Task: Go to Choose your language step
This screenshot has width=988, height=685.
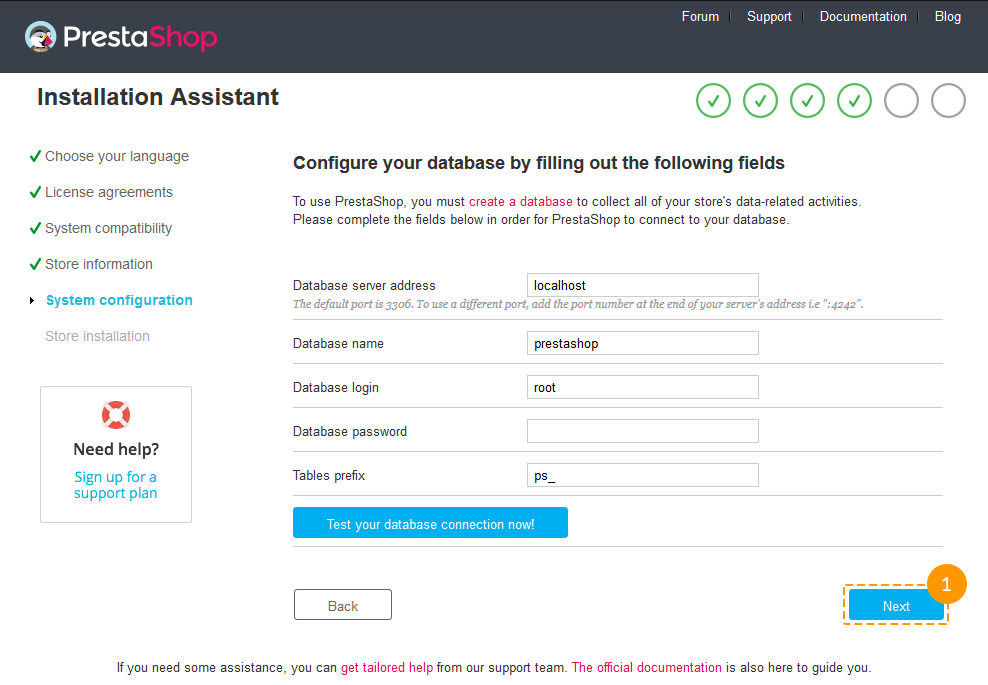Action: click(117, 156)
